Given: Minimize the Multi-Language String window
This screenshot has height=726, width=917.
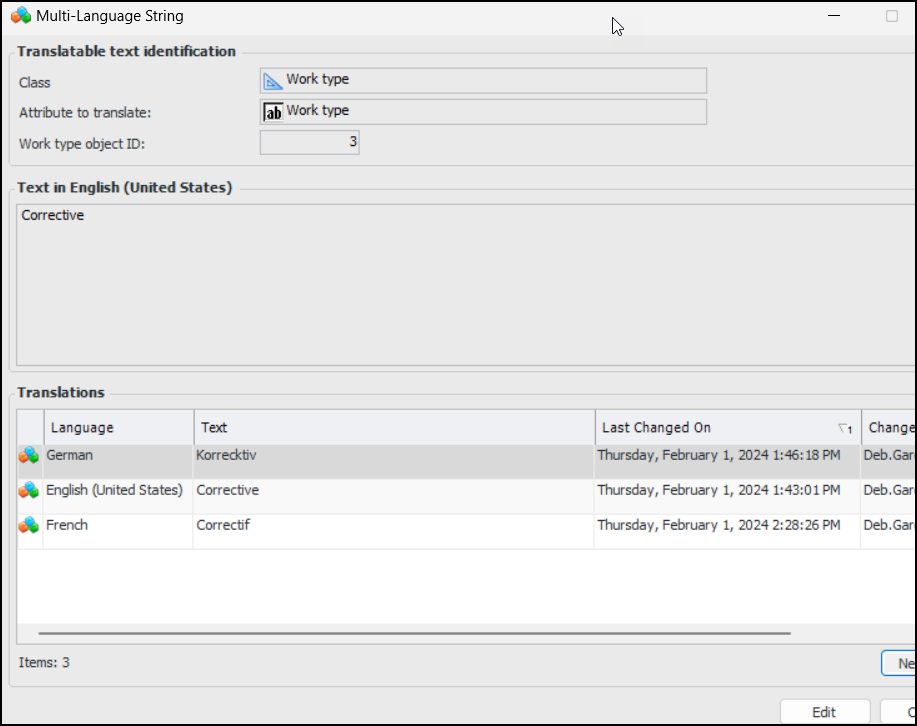Looking at the screenshot, I should point(834,16).
